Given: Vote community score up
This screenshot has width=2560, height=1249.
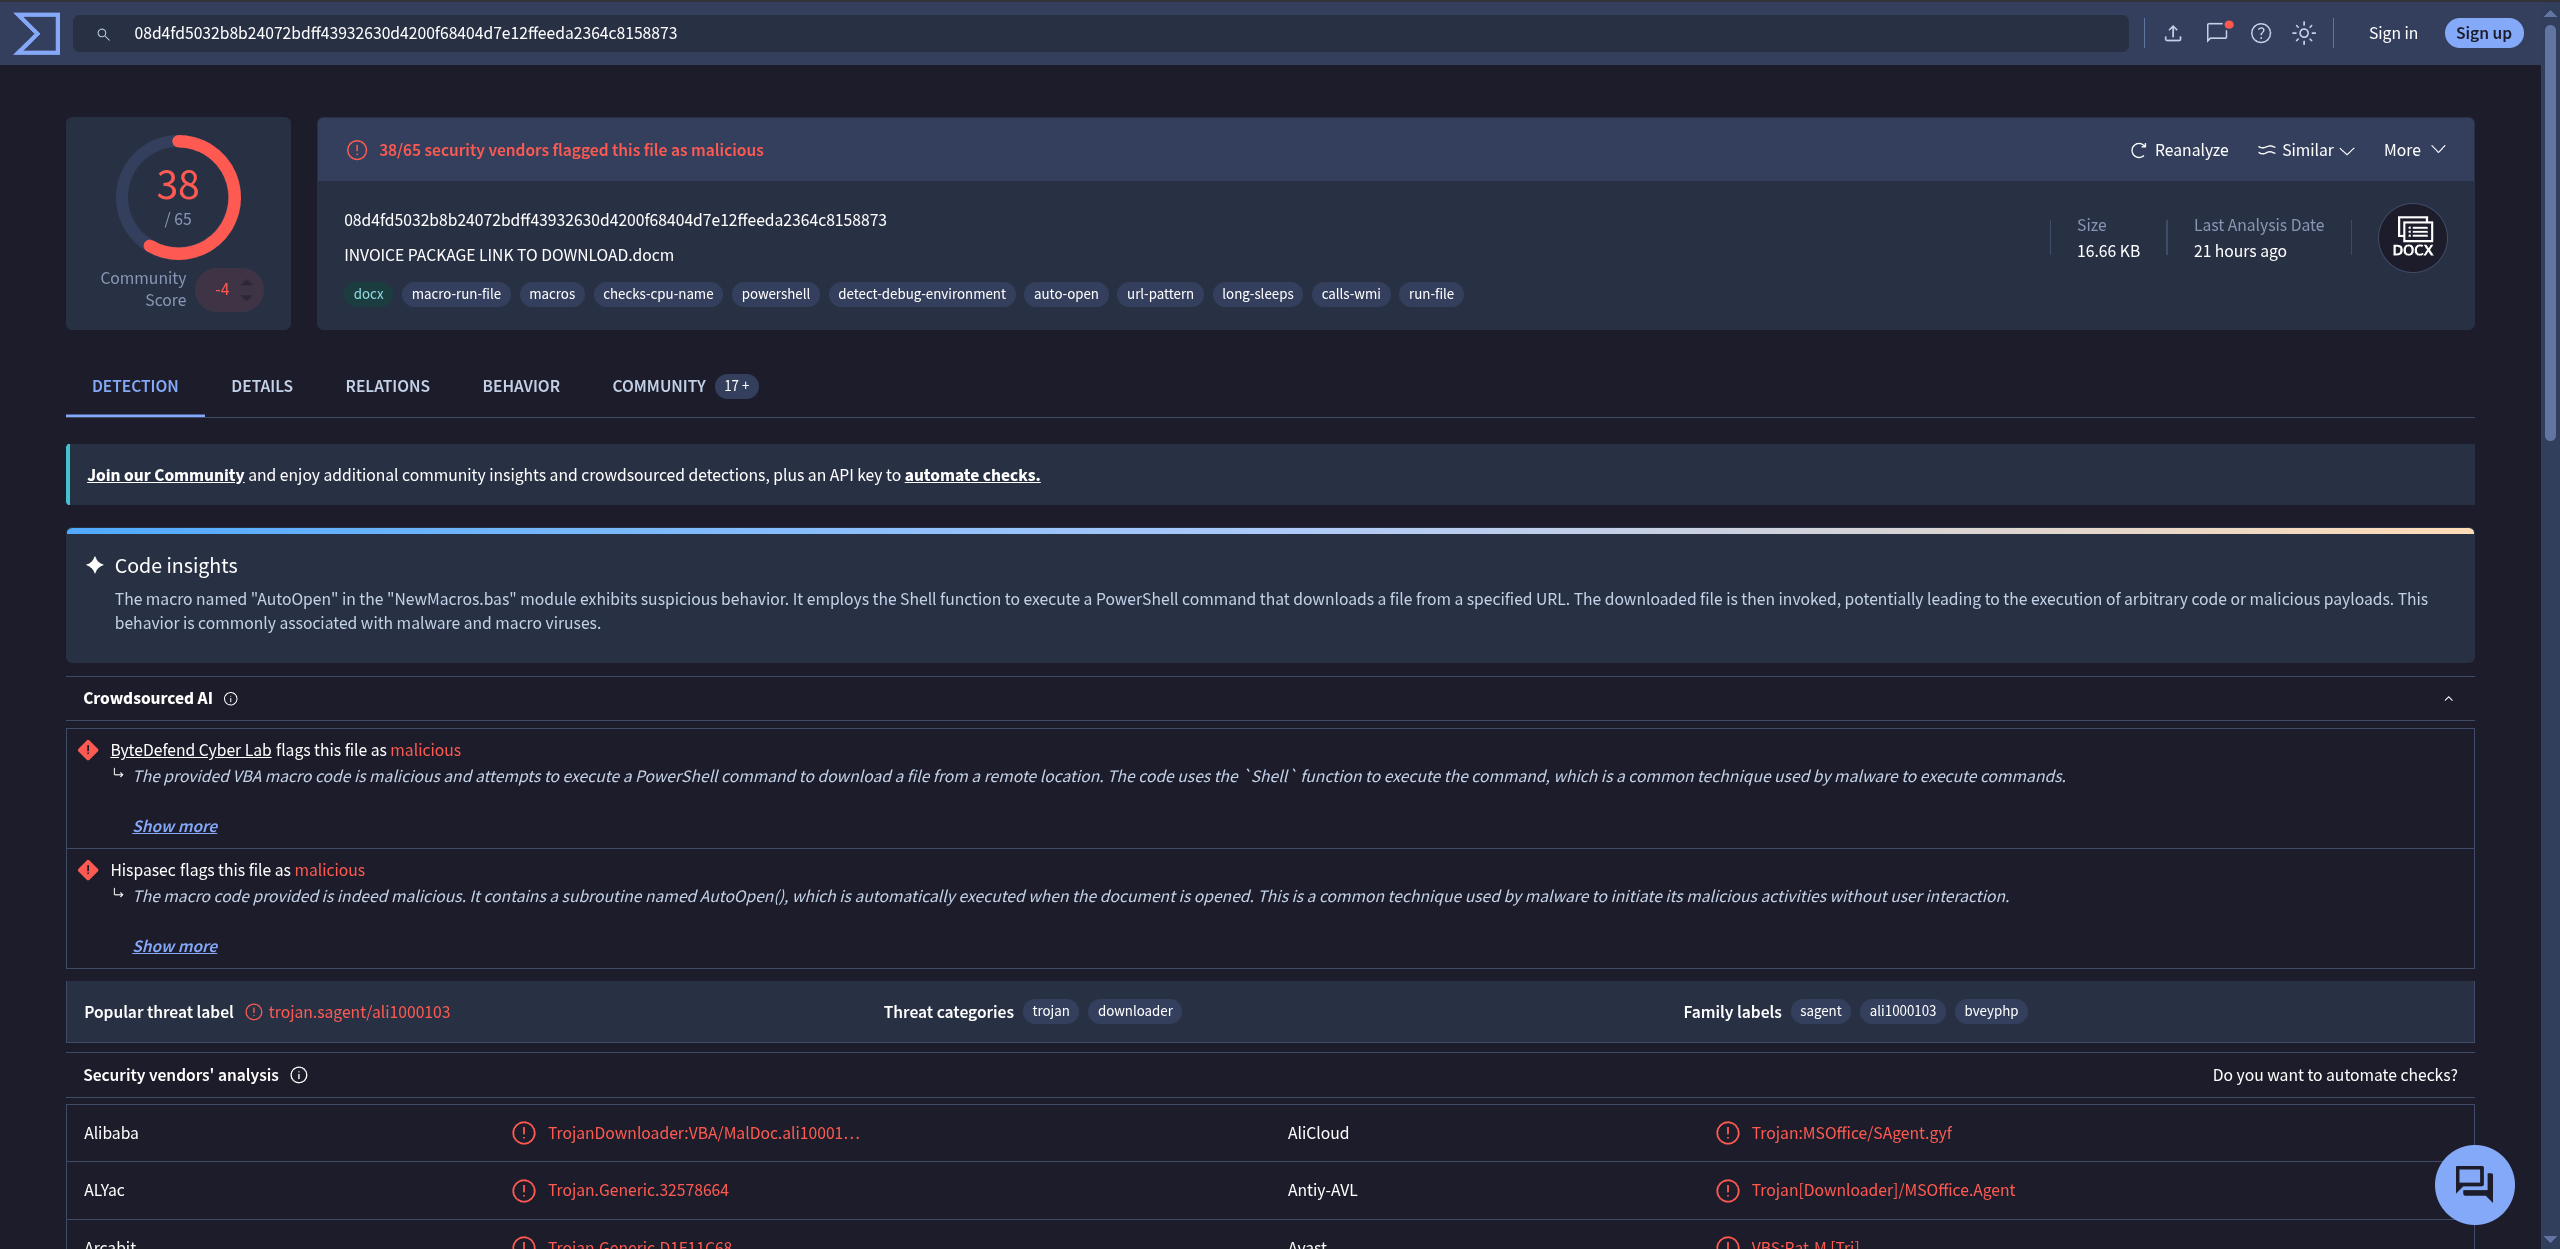Looking at the screenshot, I should 247,281.
